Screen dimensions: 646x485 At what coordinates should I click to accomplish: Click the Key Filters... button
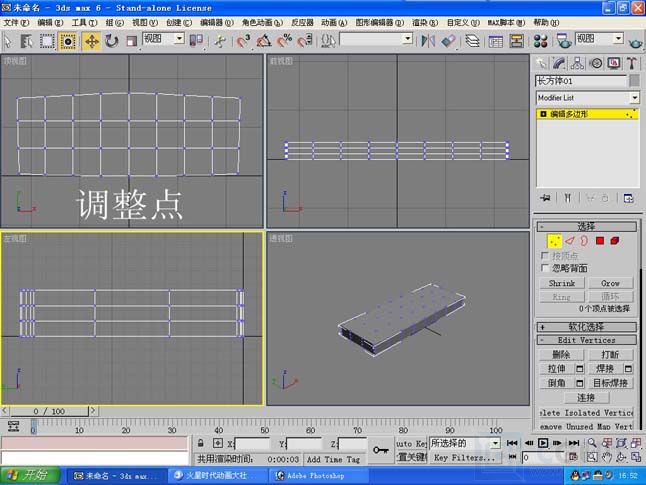point(465,457)
